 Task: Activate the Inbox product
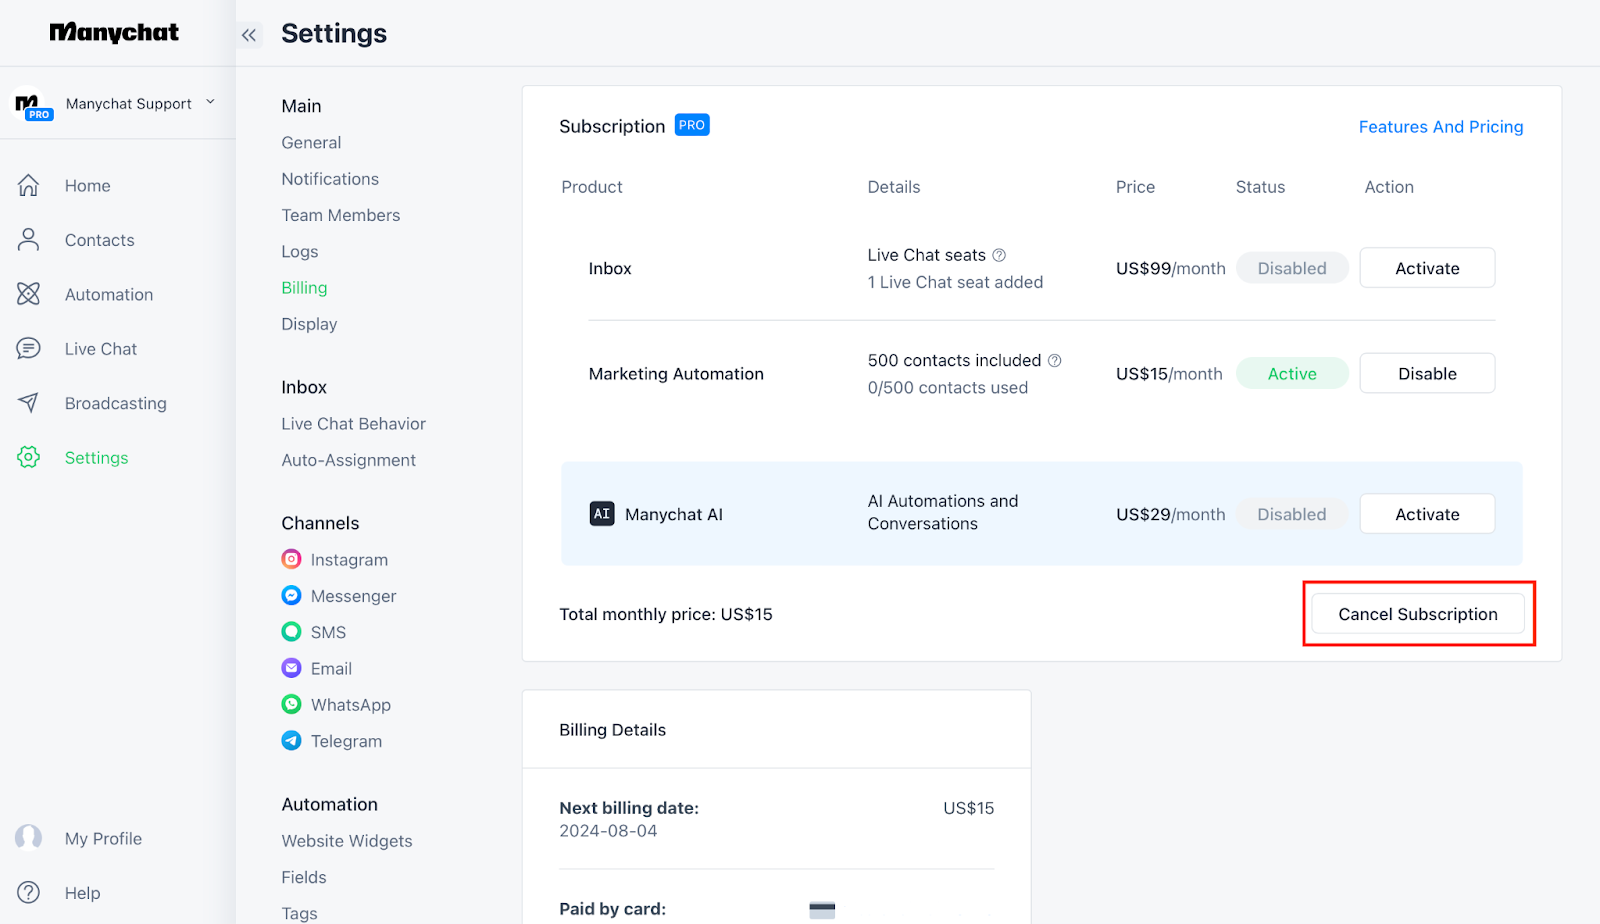click(x=1427, y=268)
